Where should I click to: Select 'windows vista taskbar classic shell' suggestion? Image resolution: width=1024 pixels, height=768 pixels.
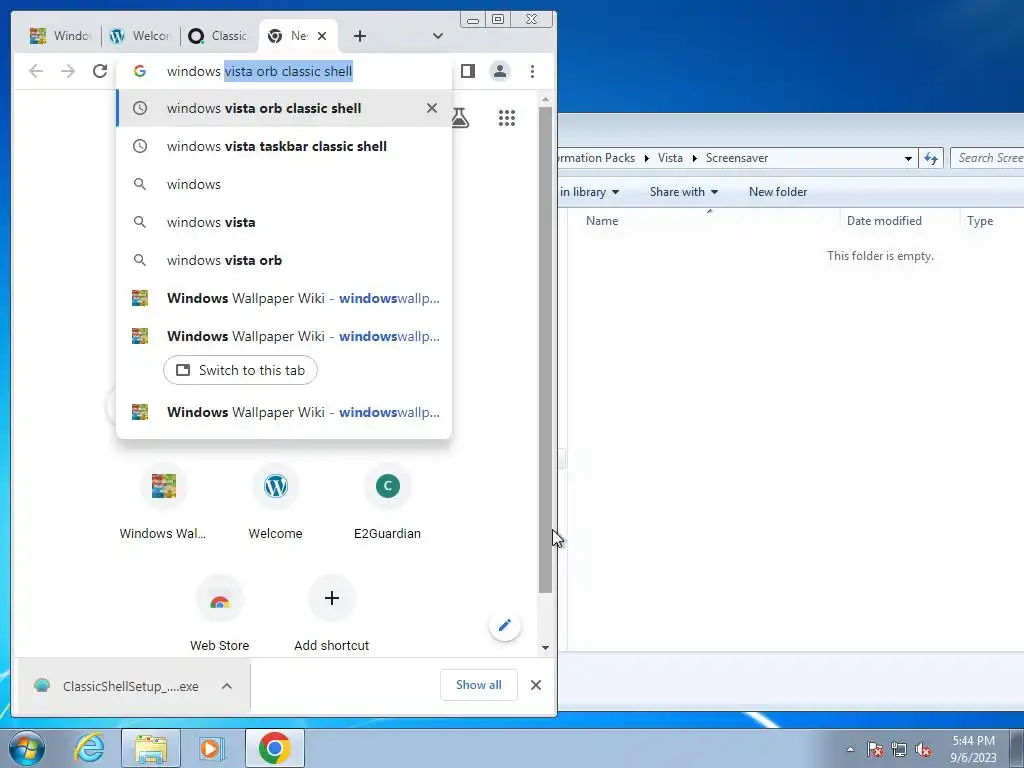(284, 146)
